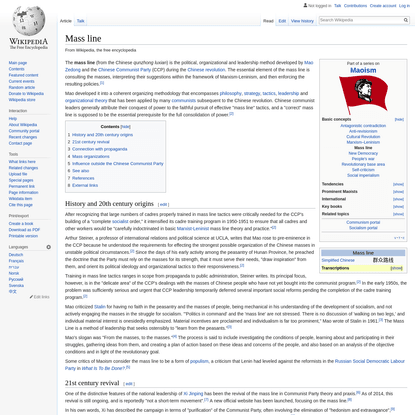Show the Key books section

398,207
